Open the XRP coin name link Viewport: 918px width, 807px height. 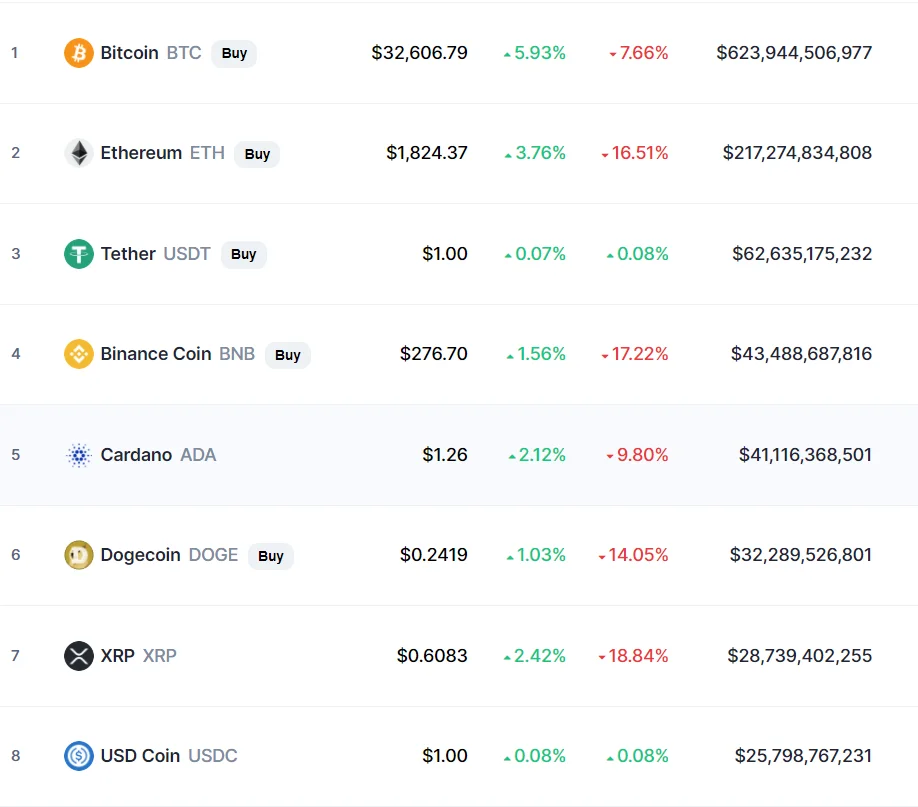(138, 655)
